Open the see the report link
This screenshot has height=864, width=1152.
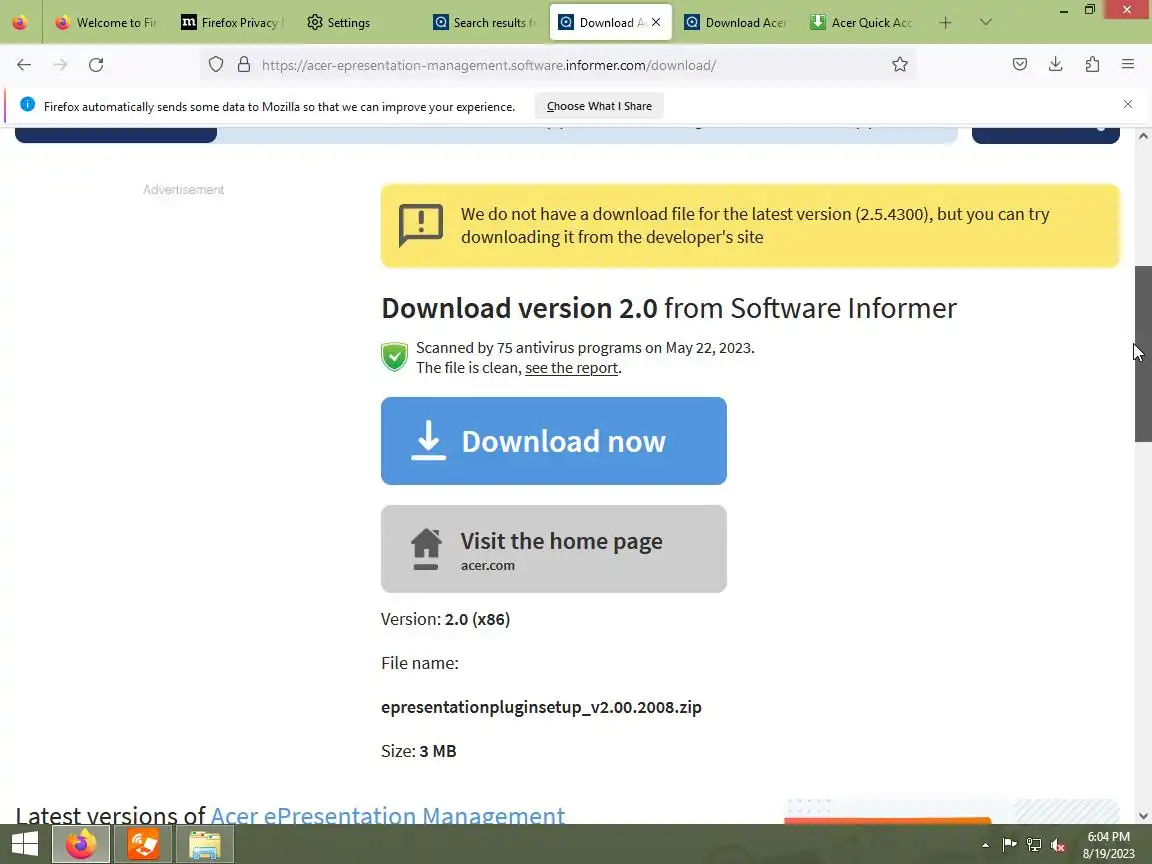click(x=571, y=367)
